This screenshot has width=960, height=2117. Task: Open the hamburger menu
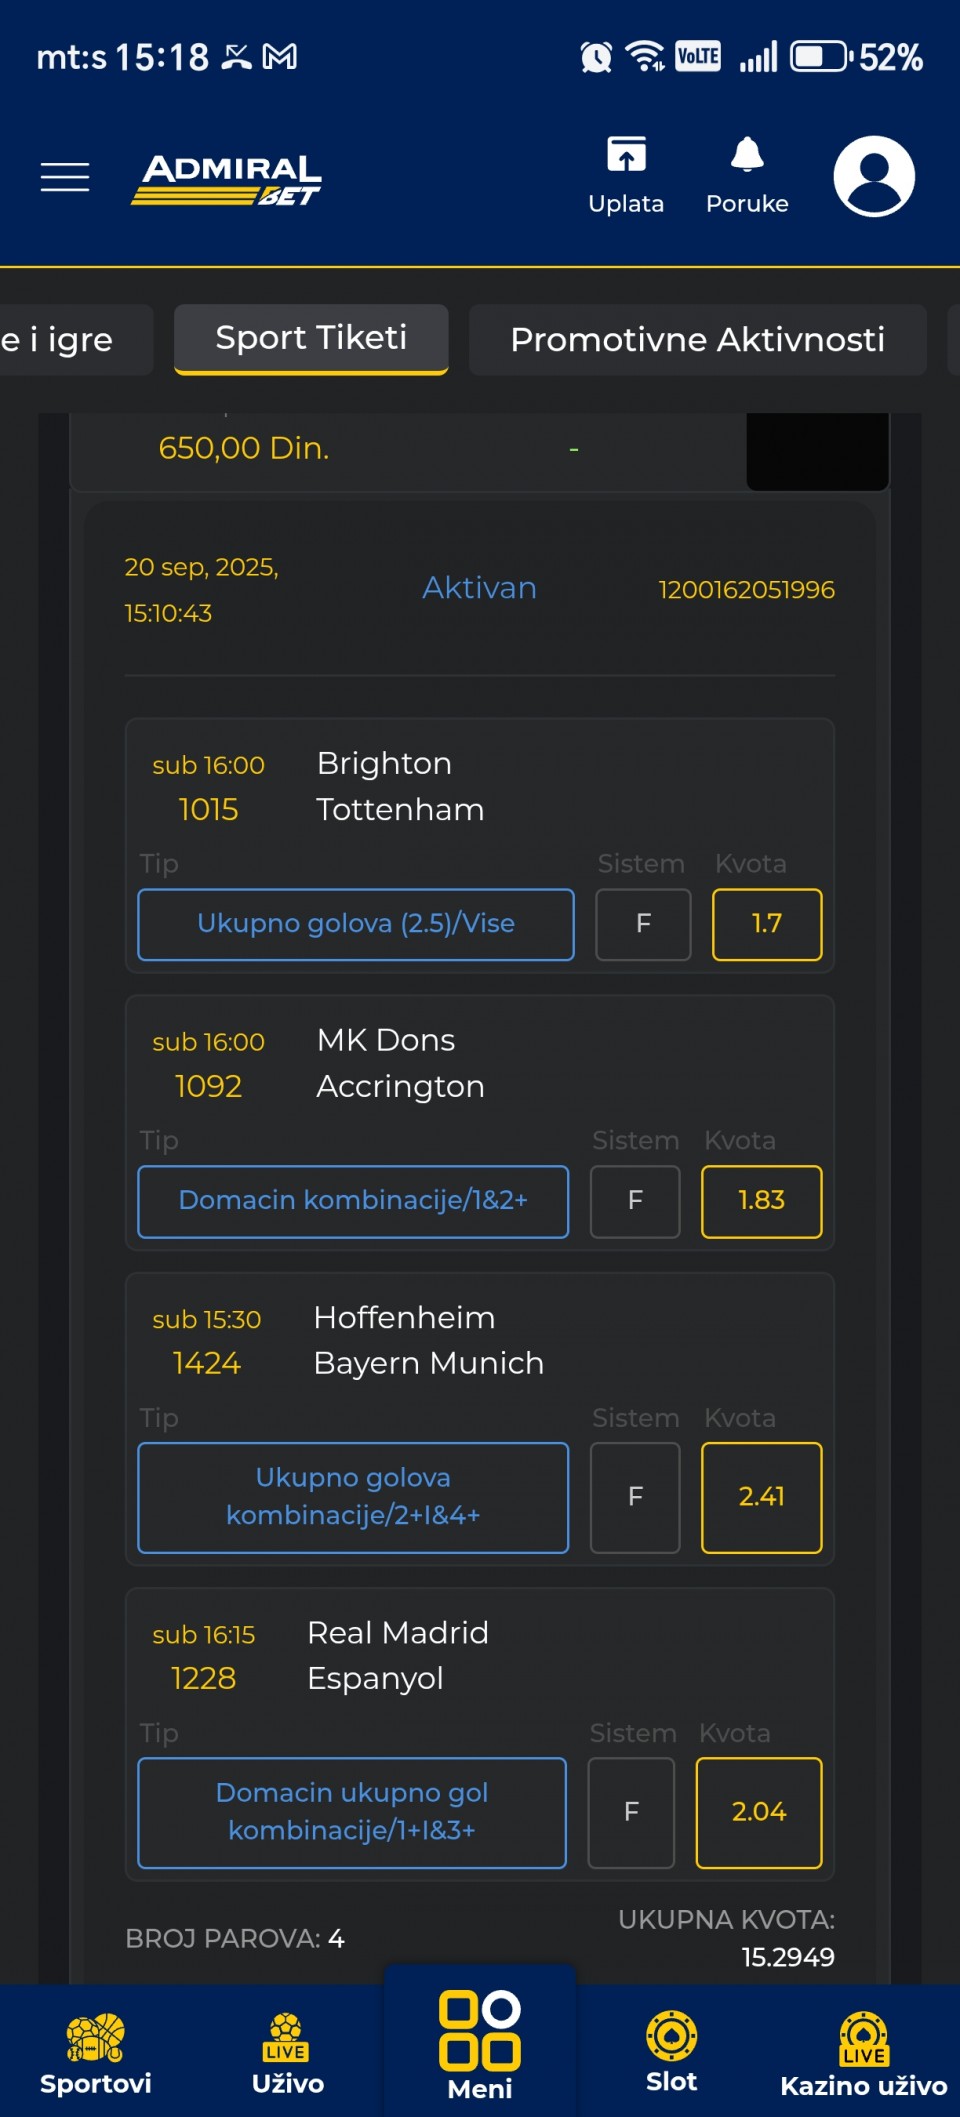tap(65, 177)
